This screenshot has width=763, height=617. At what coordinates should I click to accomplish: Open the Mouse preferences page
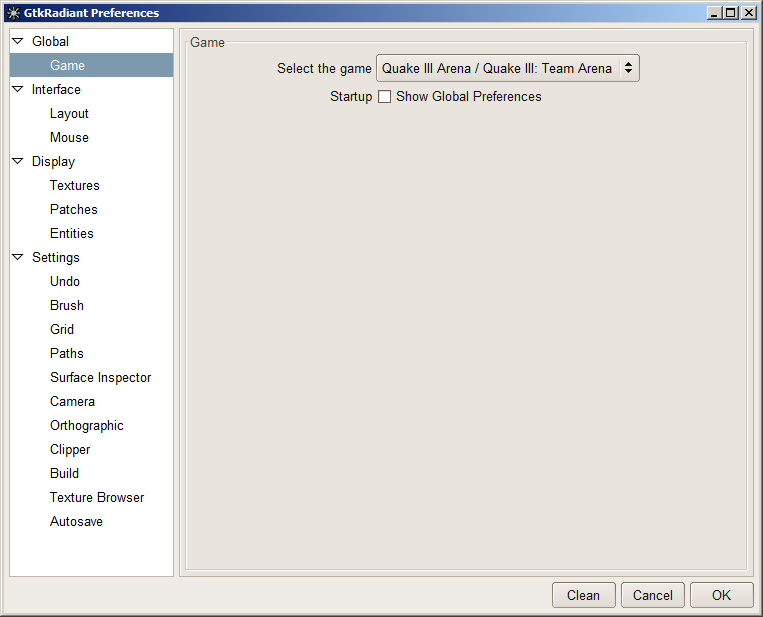point(69,137)
